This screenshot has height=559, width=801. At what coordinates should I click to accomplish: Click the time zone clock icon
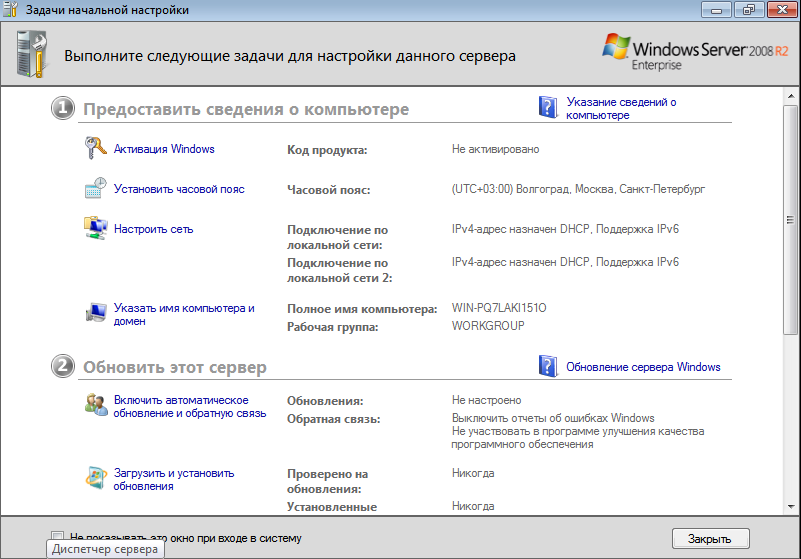[x=96, y=188]
